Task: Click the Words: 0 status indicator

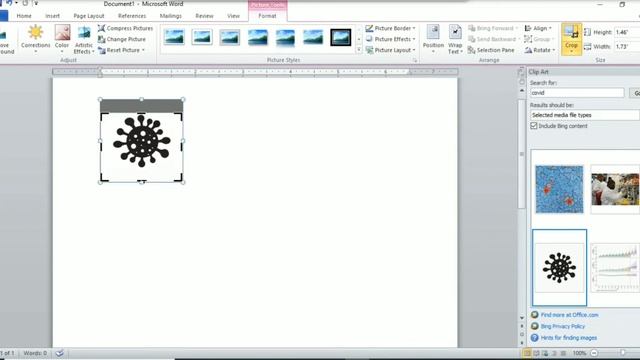Action: (35, 353)
